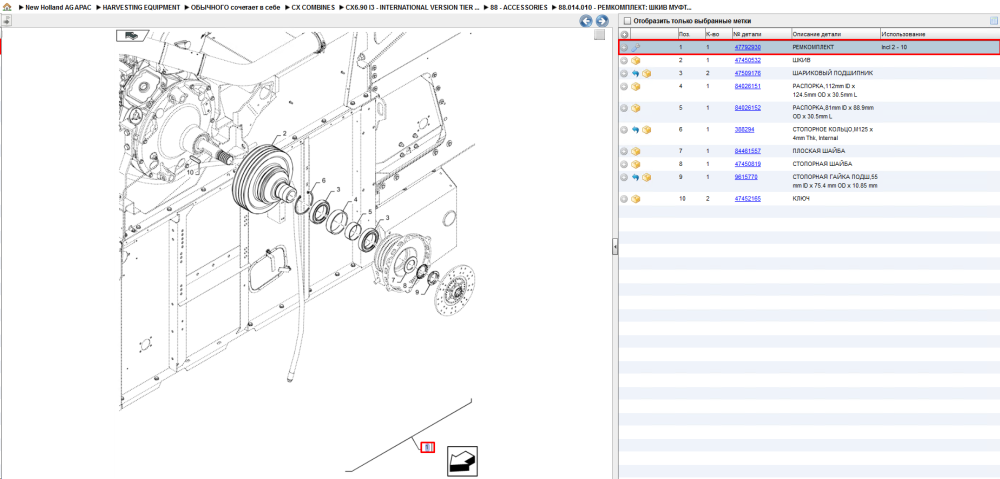Click callout 1 in the diagram
The height and width of the screenshot is (479, 1000).
[428, 448]
